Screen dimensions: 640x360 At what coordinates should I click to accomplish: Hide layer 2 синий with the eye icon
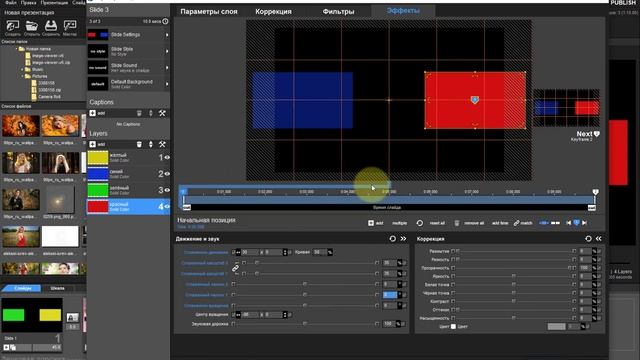167,173
